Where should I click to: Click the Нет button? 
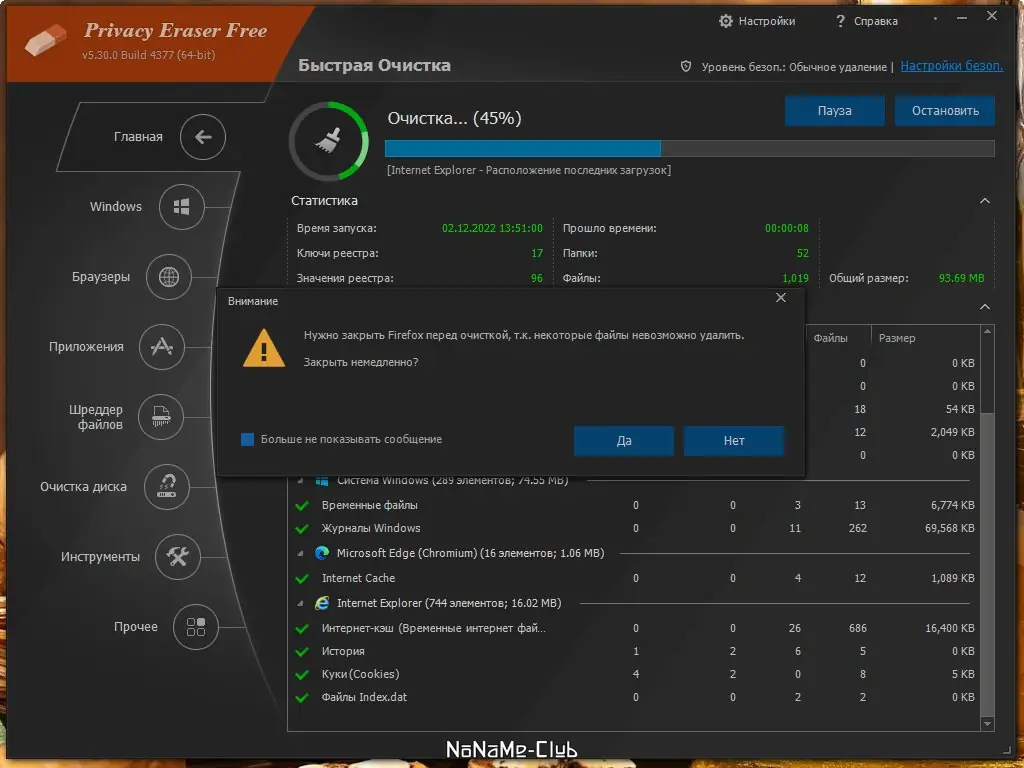[734, 441]
